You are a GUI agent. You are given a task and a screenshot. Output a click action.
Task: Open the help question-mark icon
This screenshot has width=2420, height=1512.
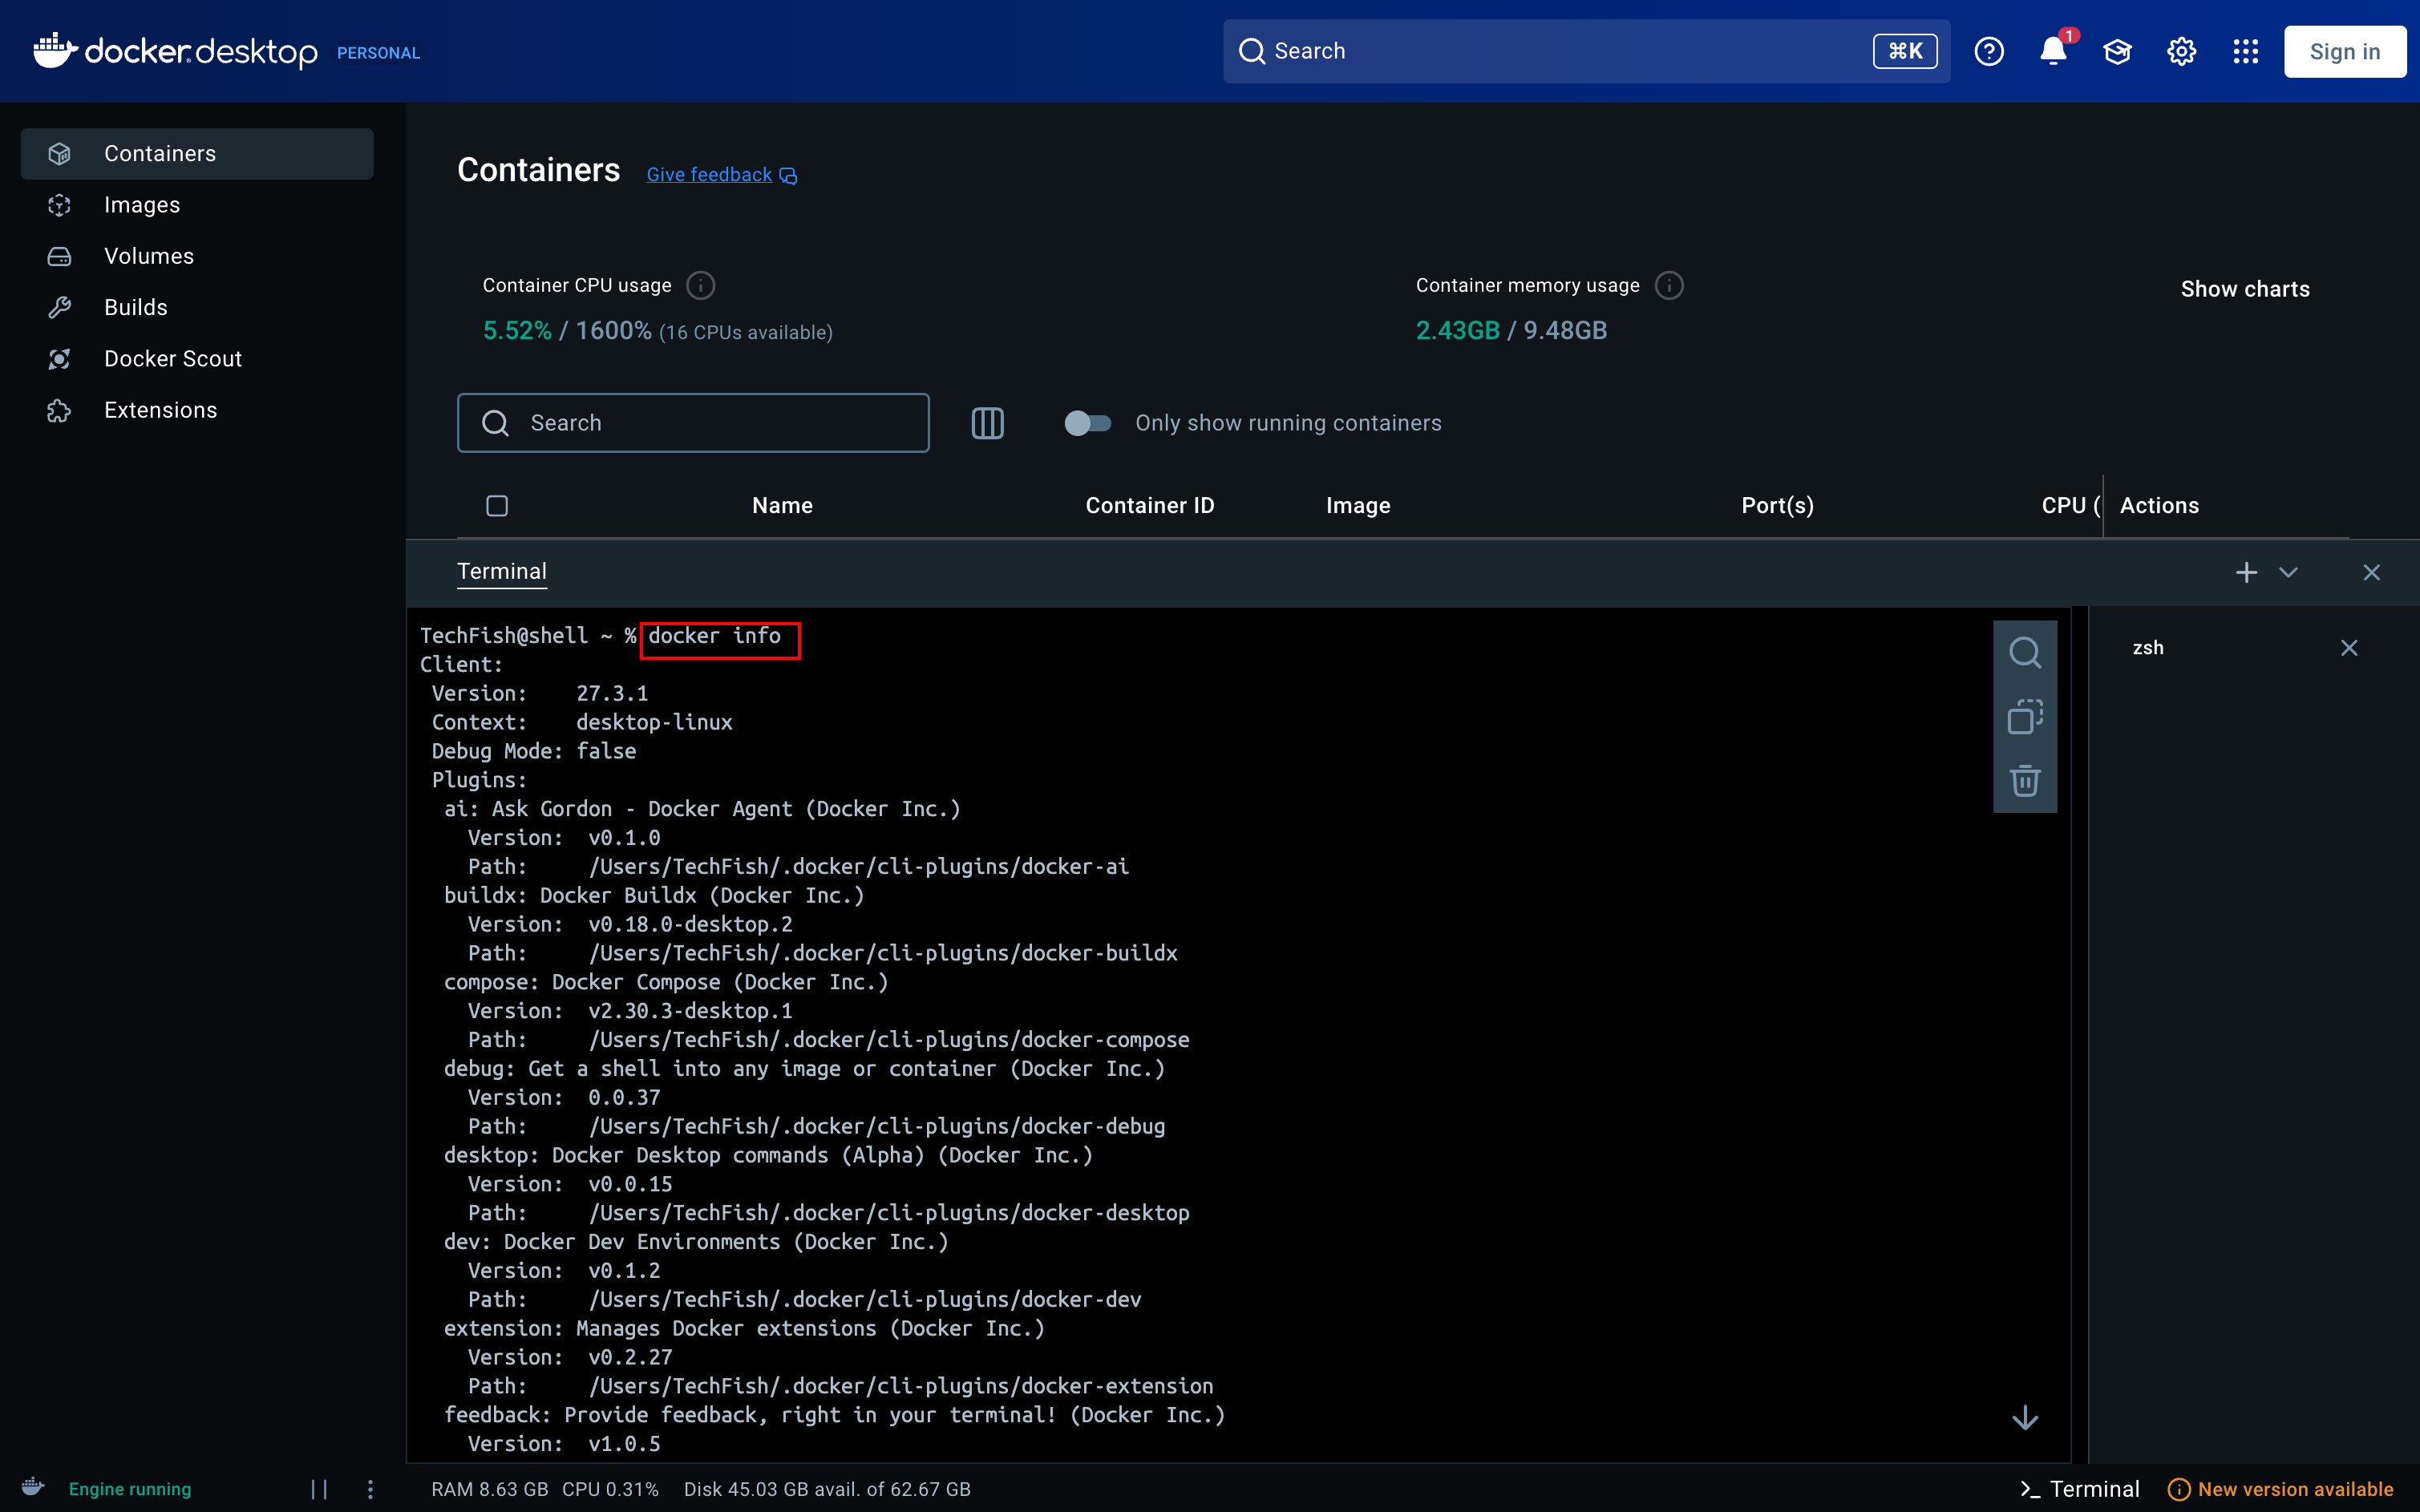(x=1989, y=51)
